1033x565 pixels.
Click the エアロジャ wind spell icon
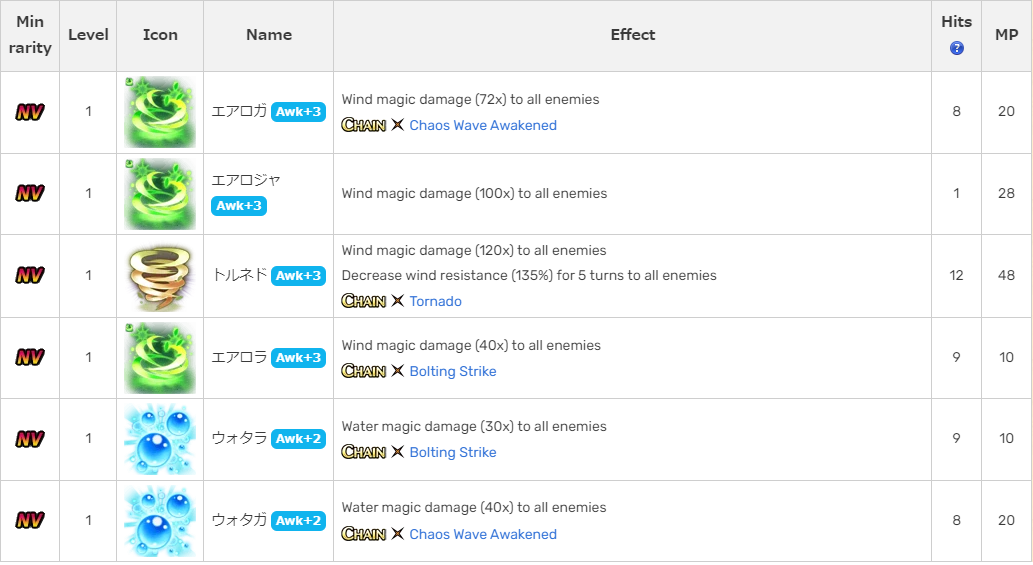point(160,194)
